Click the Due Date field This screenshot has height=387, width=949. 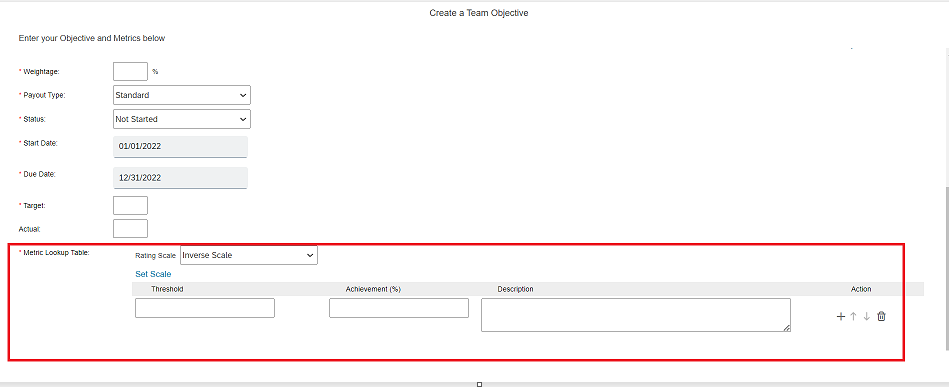(x=180, y=177)
